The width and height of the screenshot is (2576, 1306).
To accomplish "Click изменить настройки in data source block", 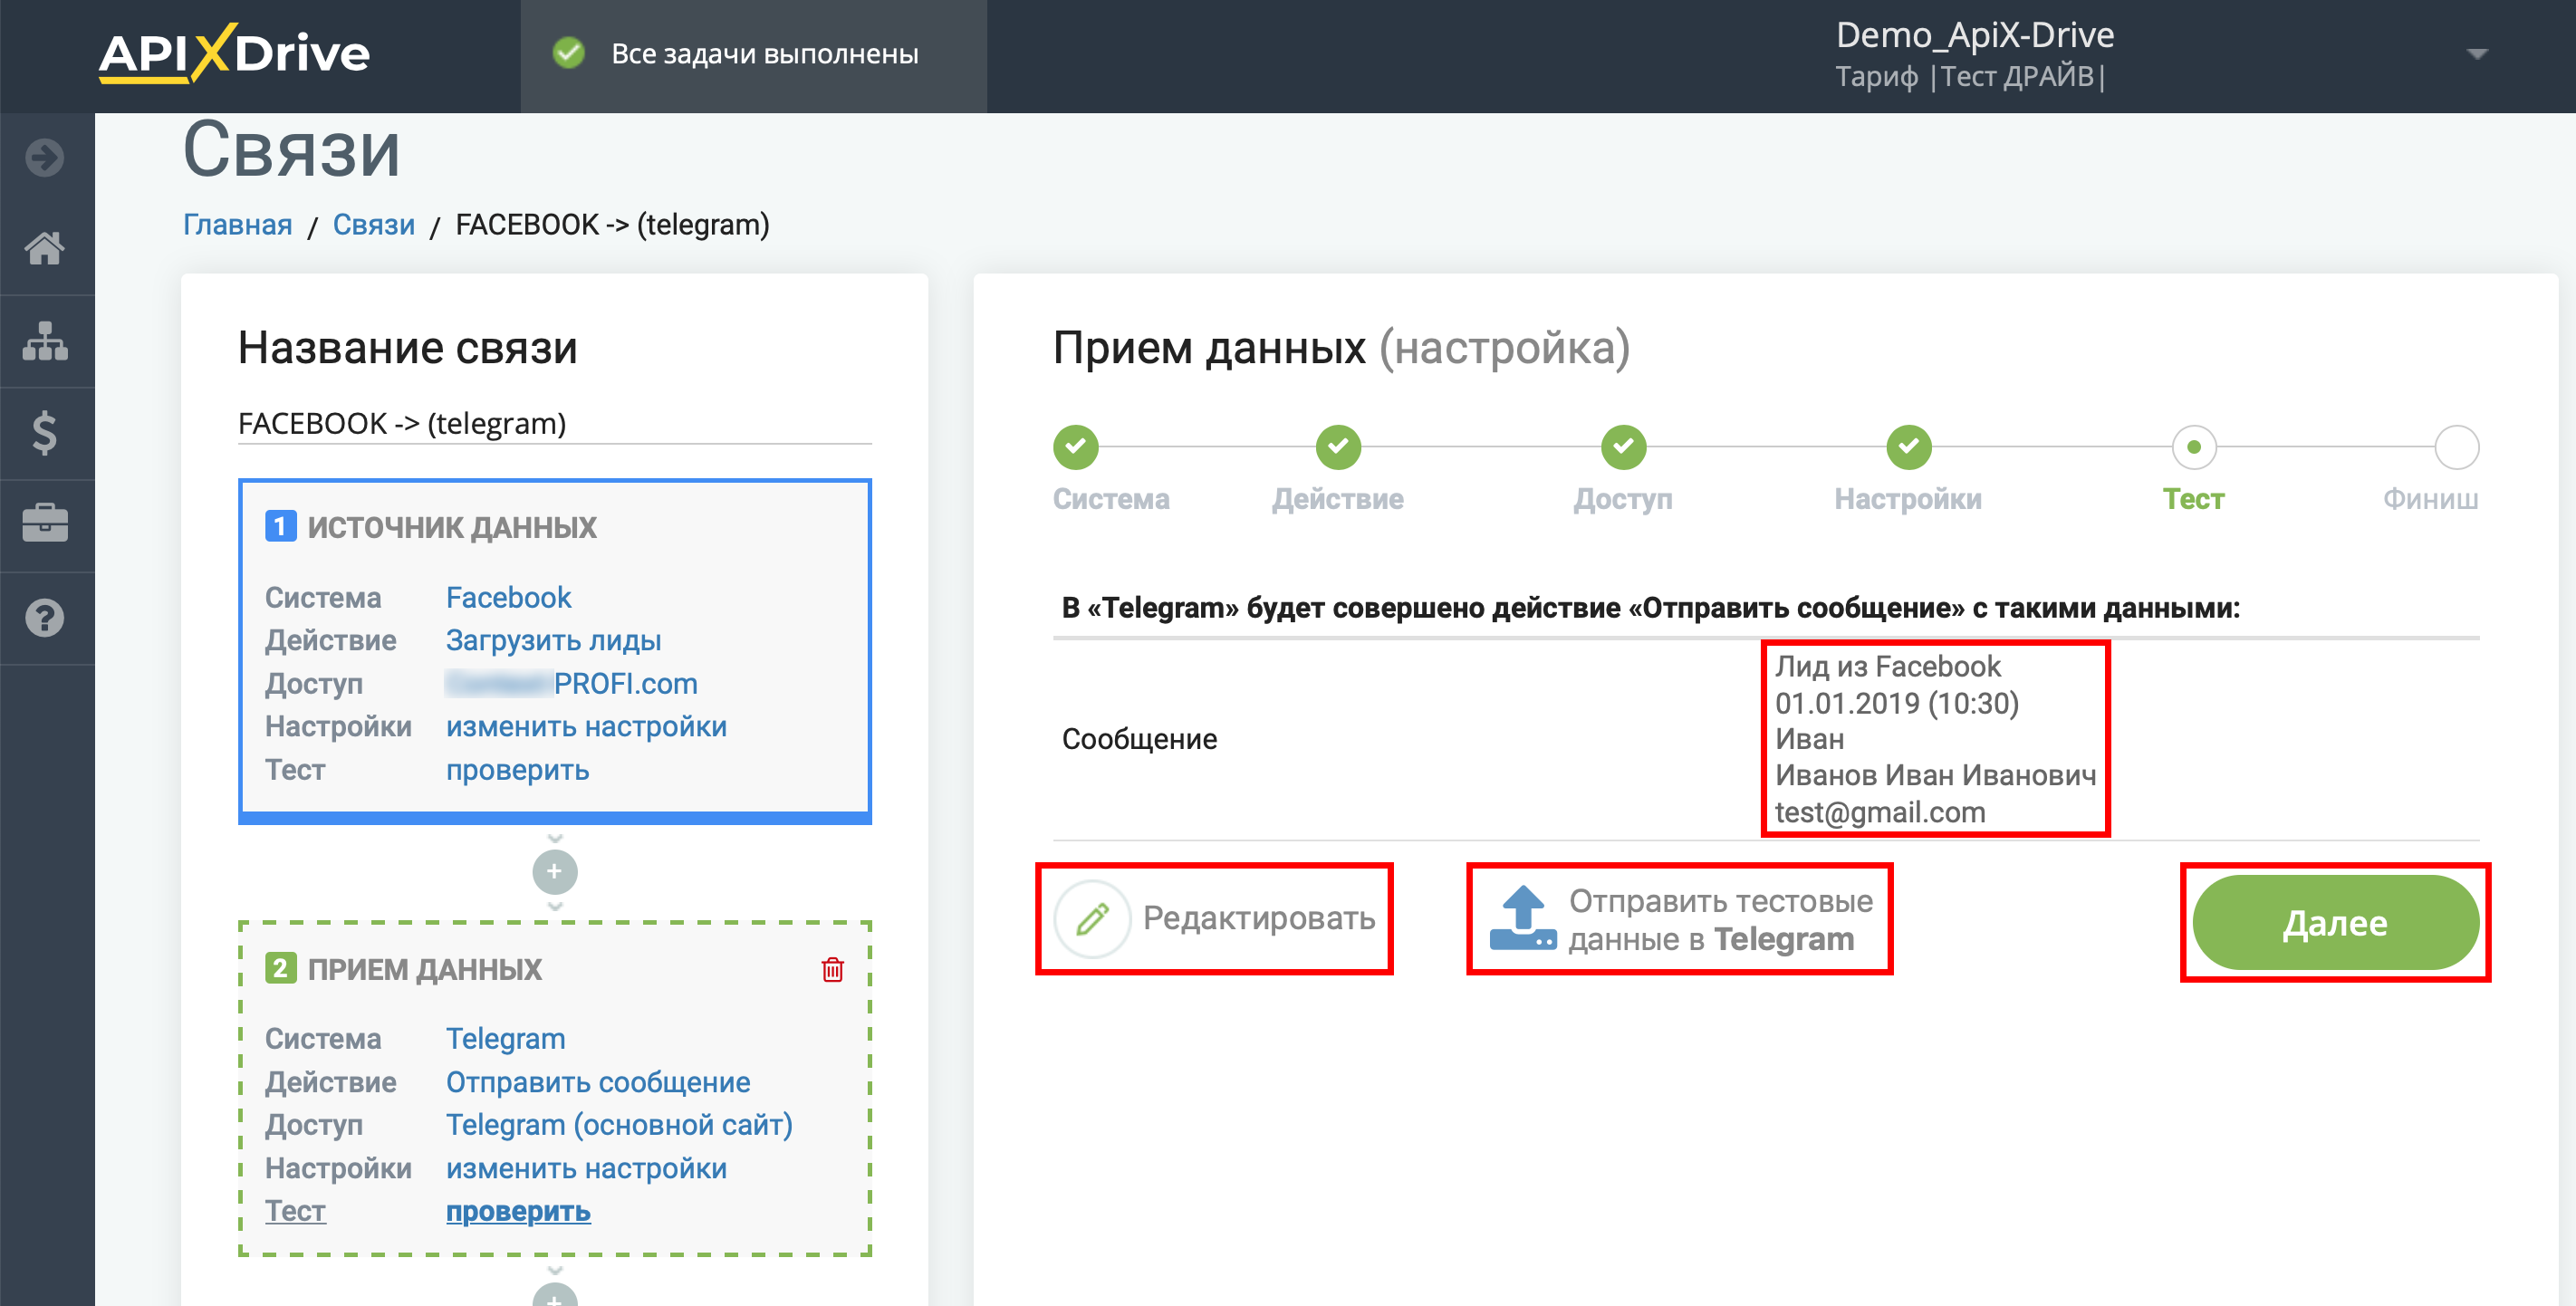I will [x=586, y=726].
